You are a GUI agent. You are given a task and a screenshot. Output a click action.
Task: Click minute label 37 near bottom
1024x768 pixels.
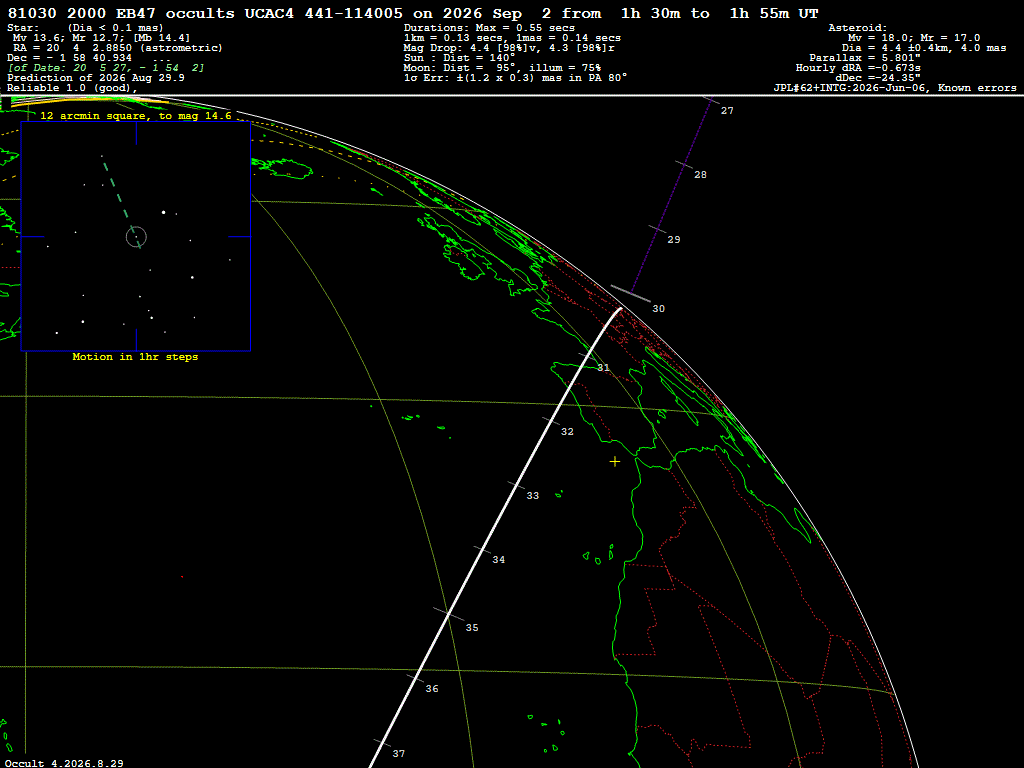pos(398,754)
